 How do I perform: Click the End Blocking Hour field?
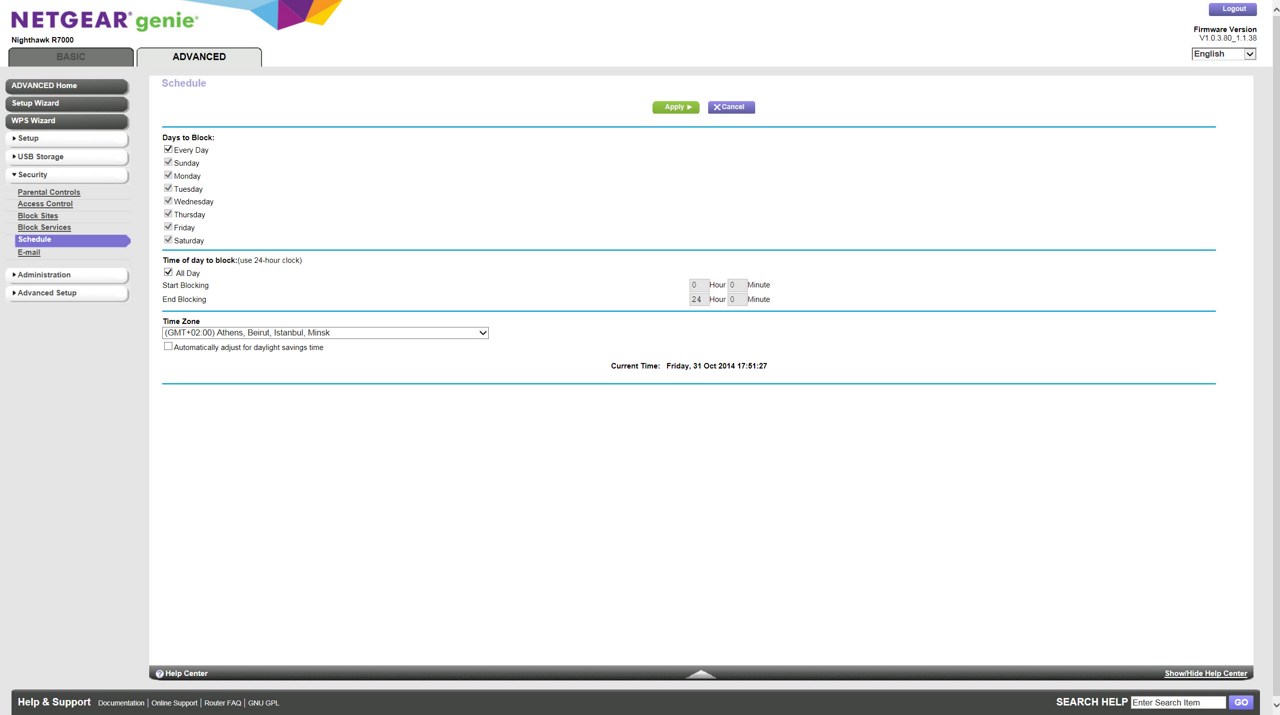click(x=698, y=299)
